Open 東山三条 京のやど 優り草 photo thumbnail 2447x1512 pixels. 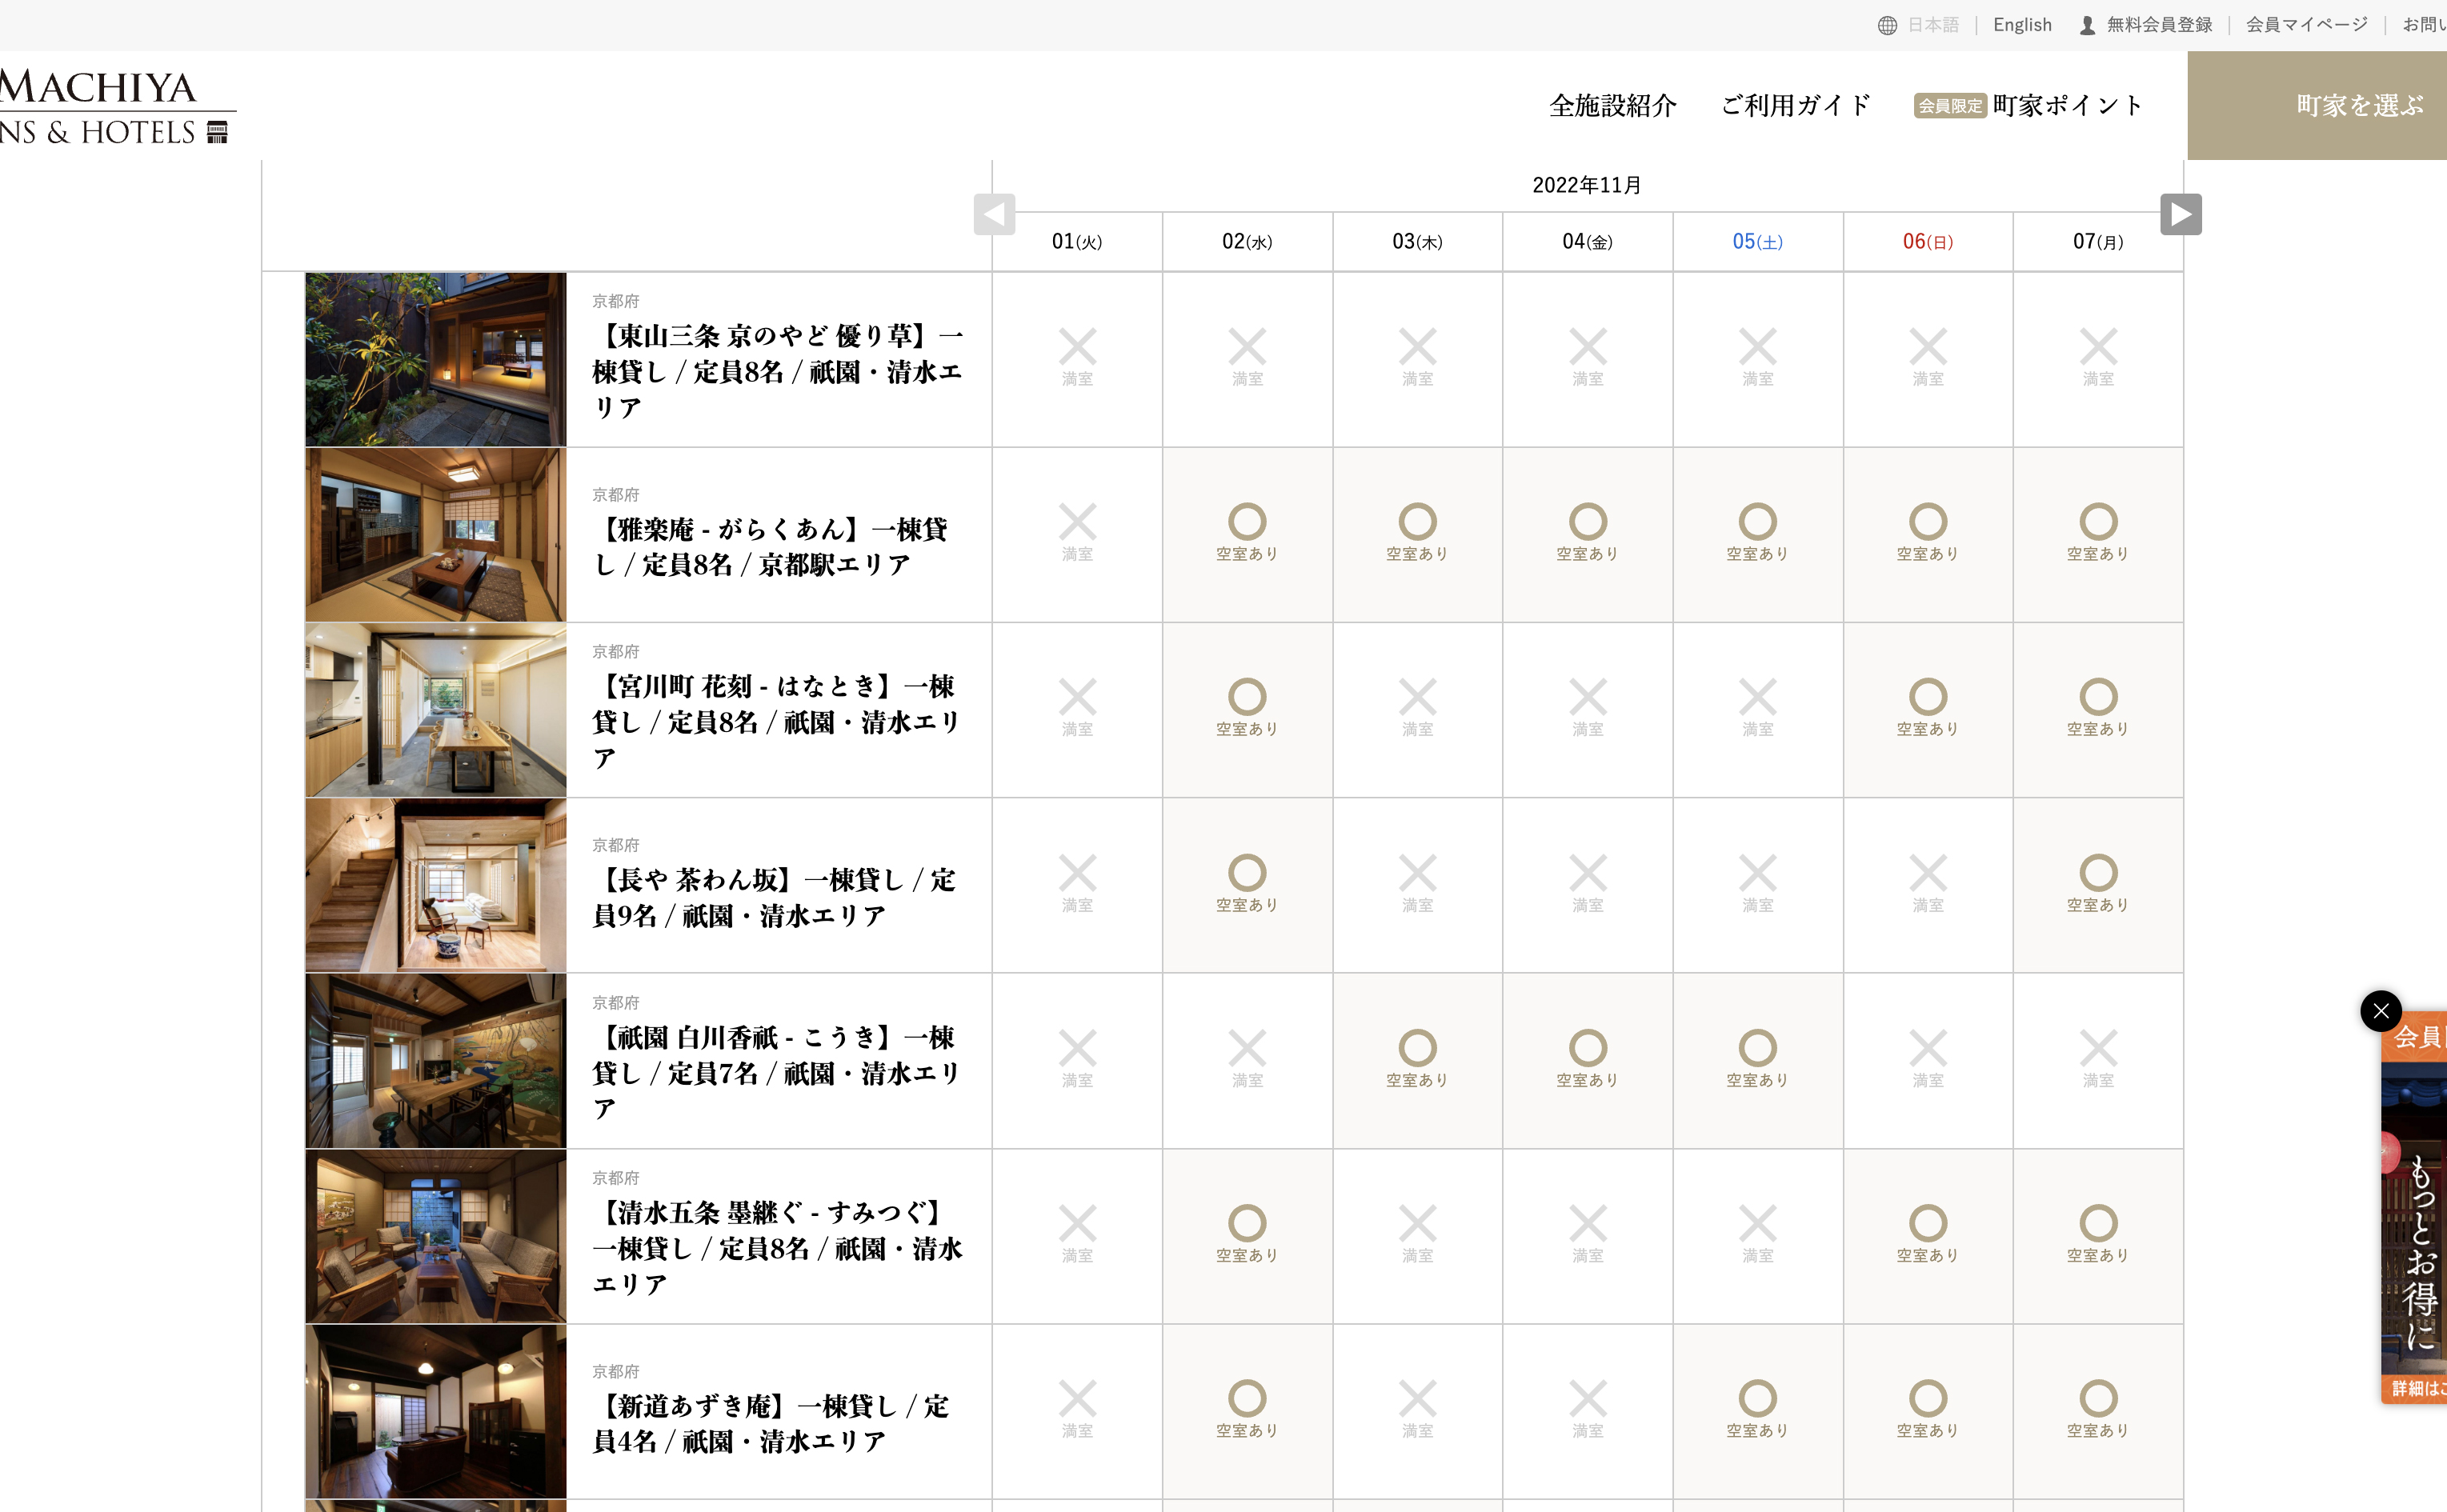pos(435,359)
